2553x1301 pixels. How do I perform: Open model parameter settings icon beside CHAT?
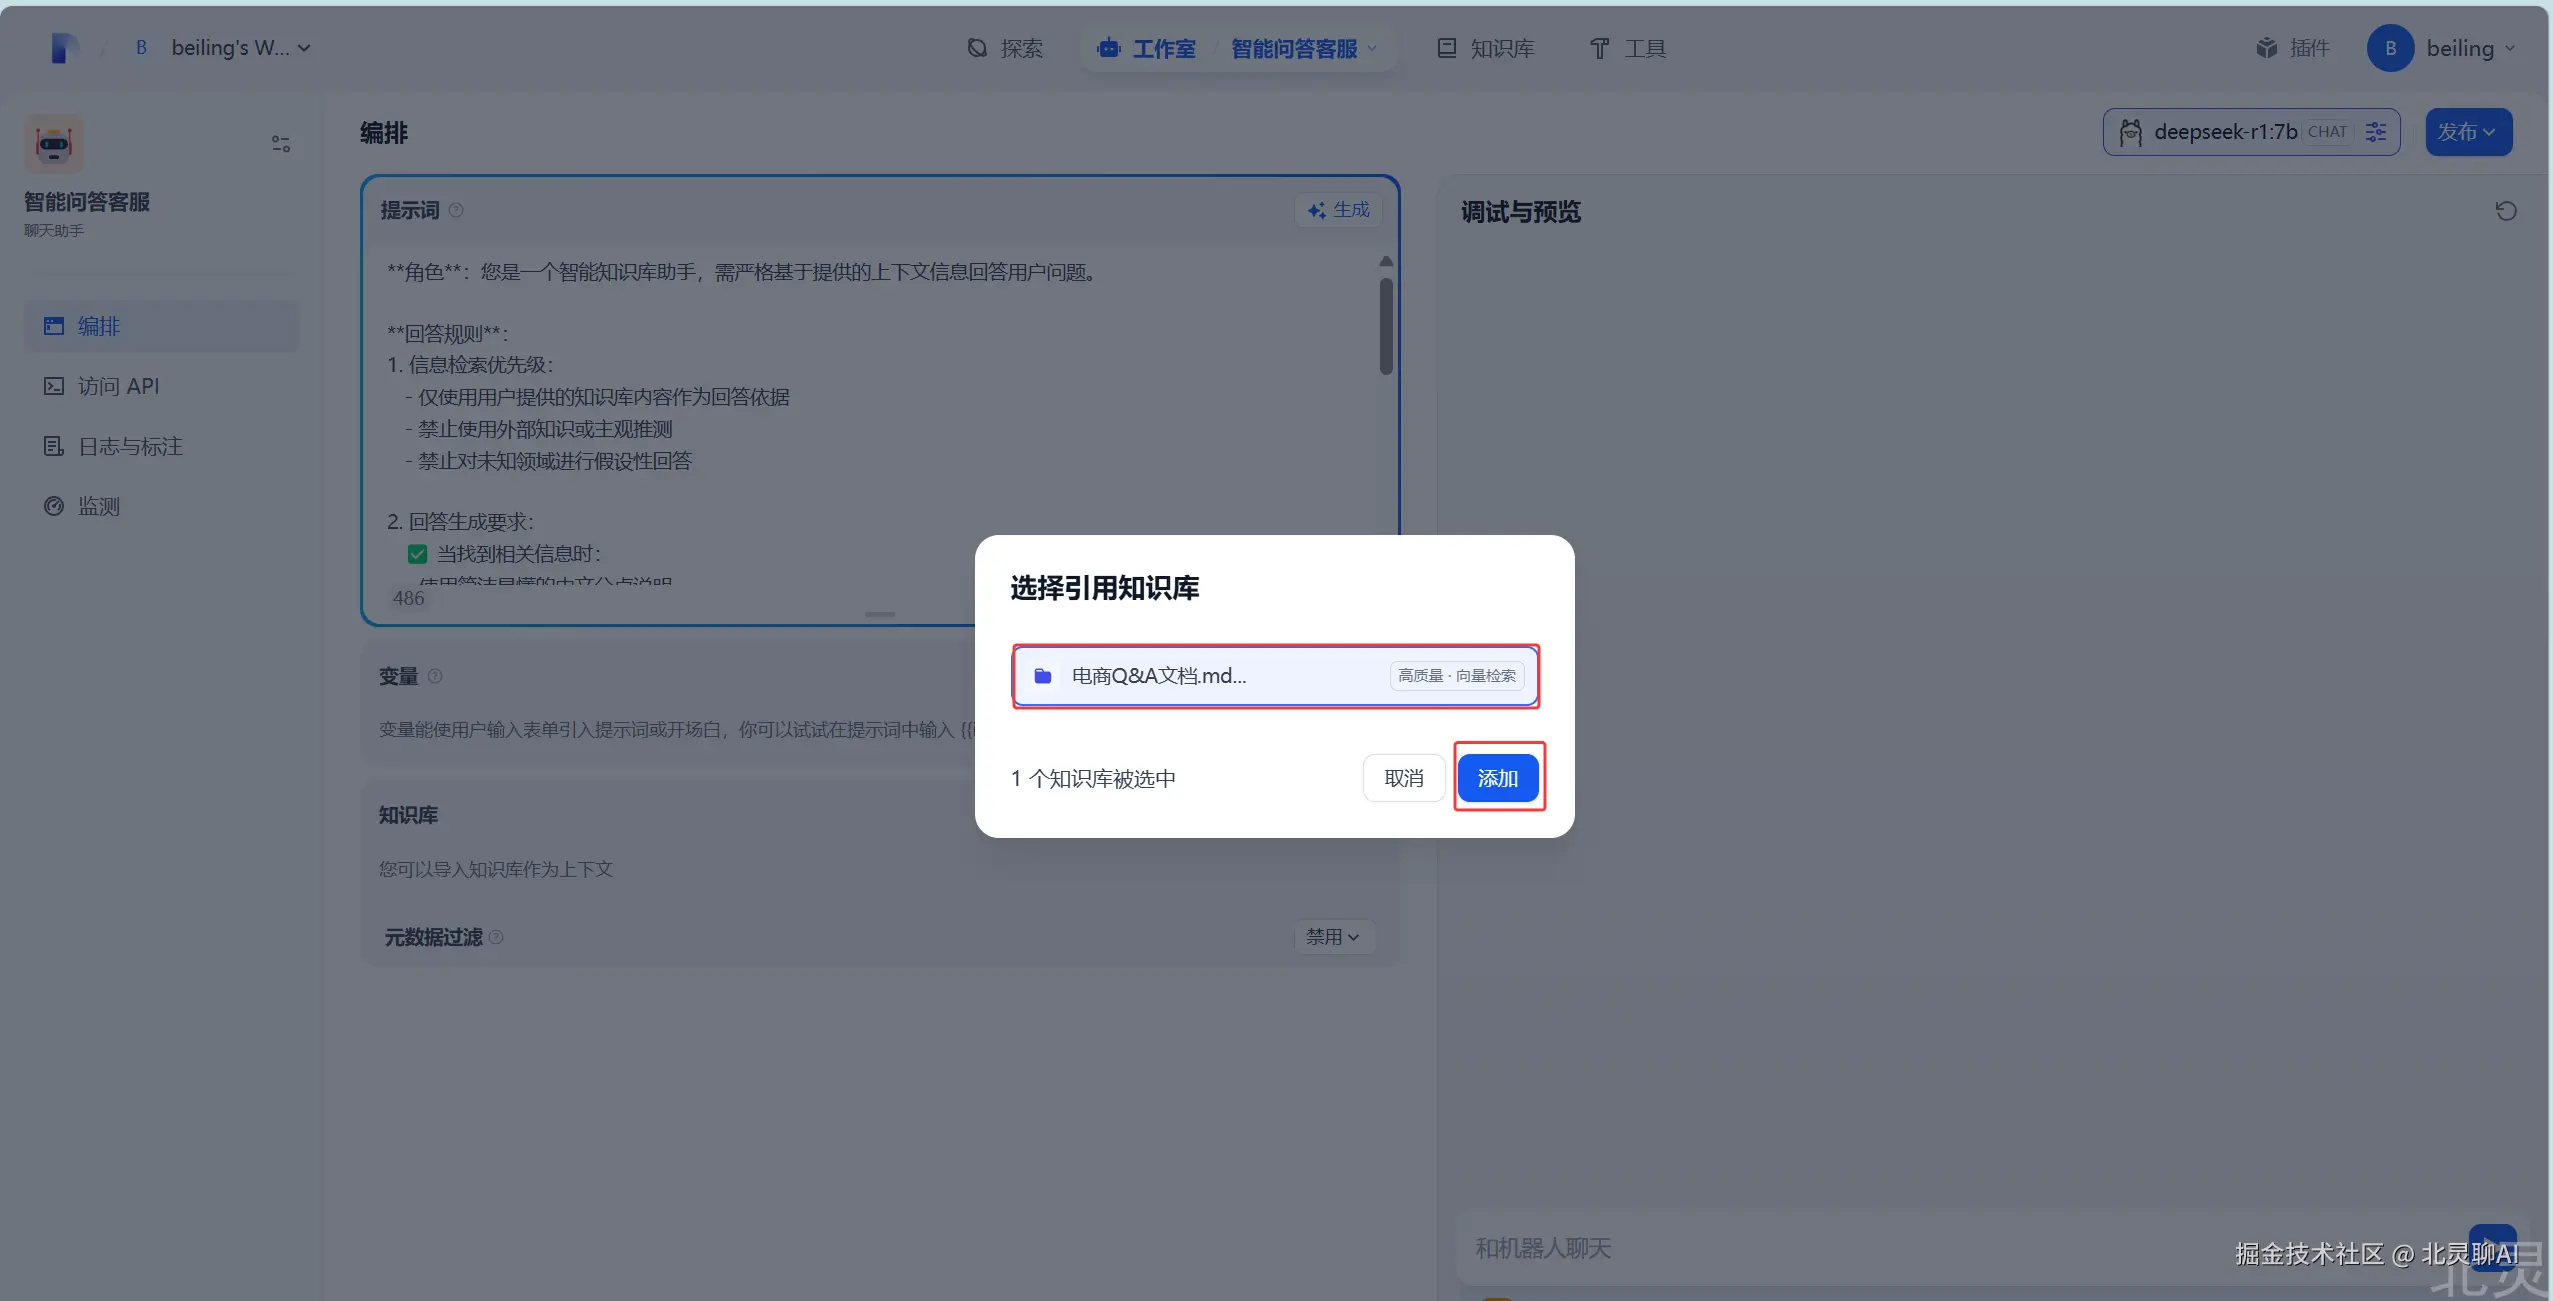[2376, 132]
